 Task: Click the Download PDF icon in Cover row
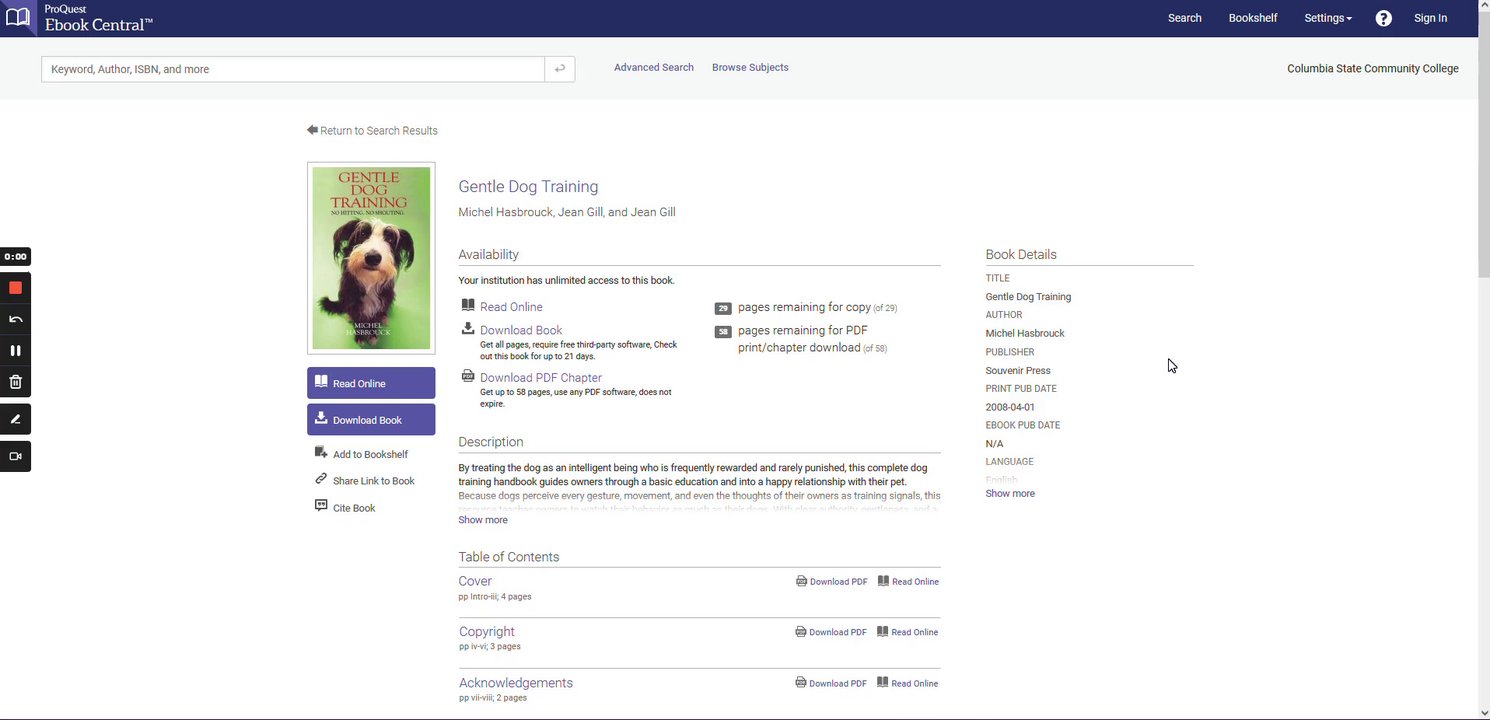click(801, 581)
